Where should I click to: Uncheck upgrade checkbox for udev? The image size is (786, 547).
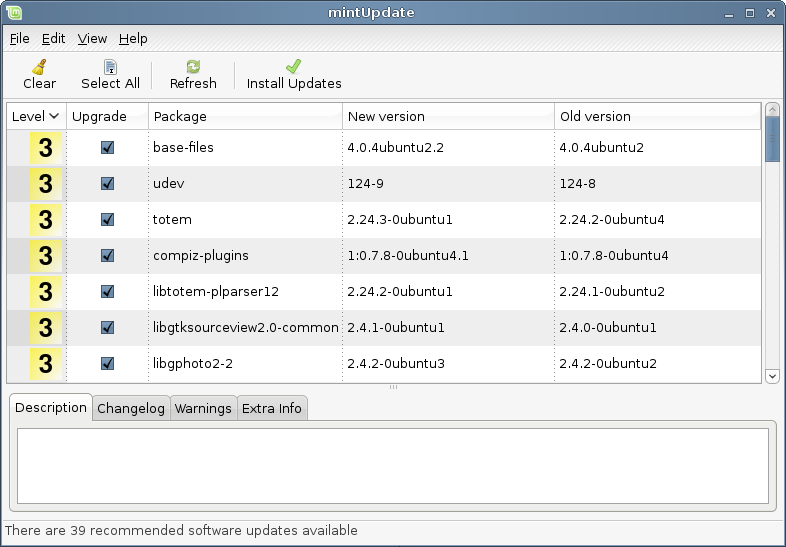(x=107, y=184)
